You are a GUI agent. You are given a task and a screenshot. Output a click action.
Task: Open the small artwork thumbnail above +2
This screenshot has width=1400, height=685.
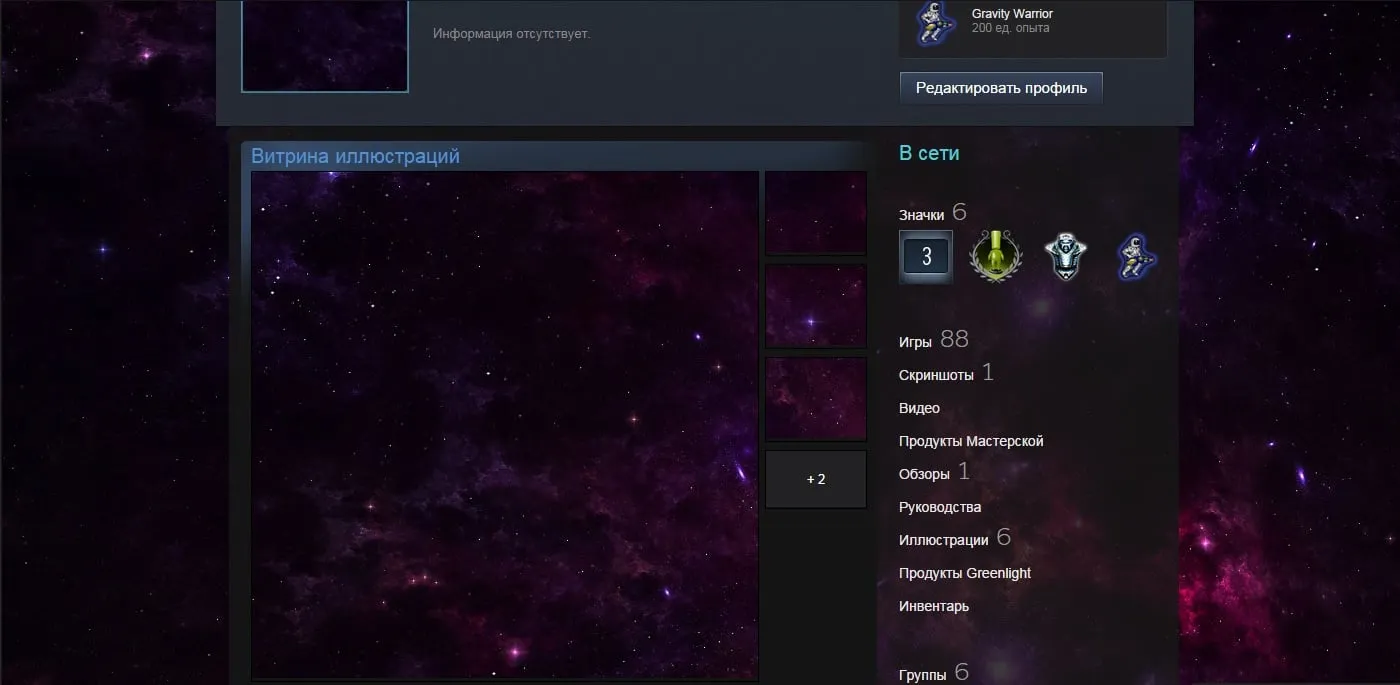816,399
